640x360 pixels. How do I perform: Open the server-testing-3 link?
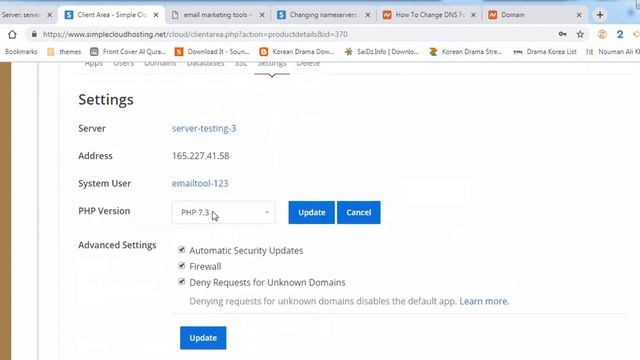pos(204,129)
